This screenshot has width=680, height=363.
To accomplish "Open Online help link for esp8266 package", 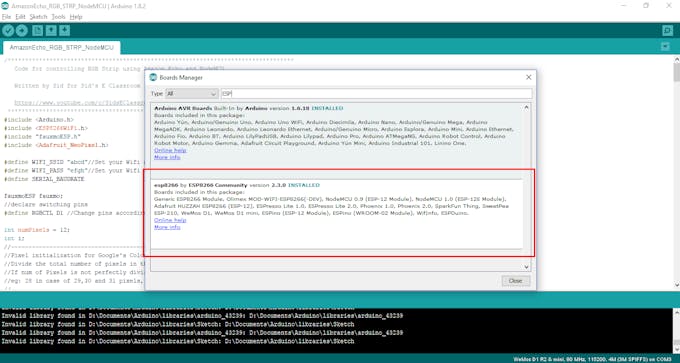I will click(x=170, y=220).
